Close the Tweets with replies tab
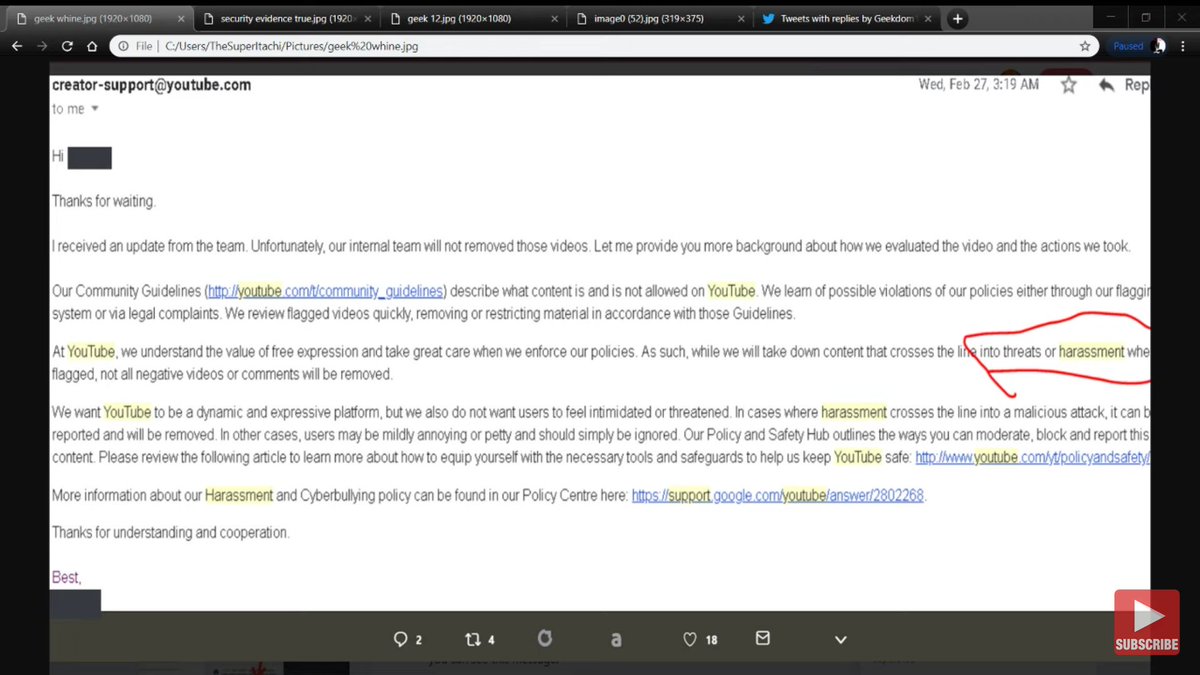1200x675 pixels. coord(926,18)
